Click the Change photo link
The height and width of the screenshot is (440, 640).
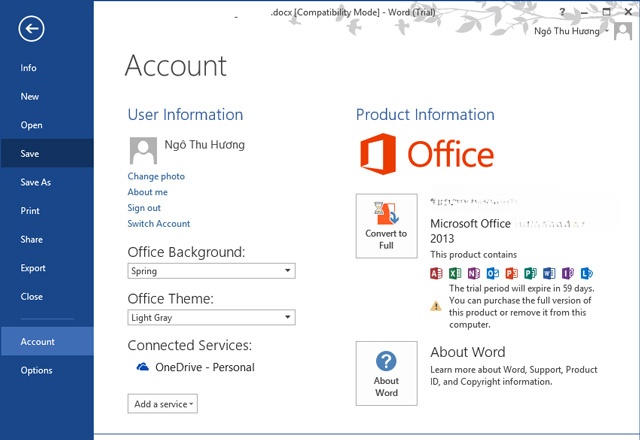click(x=156, y=176)
